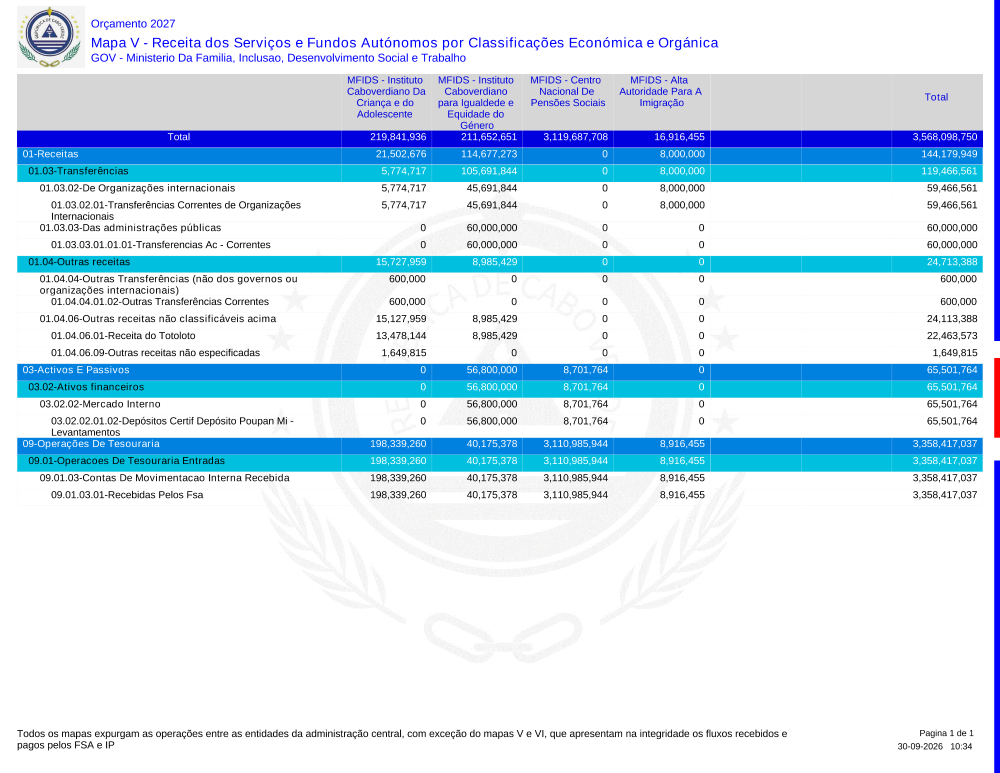Click the '03-Activos E Passivos' row label
1000x773 pixels.
click(x=76, y=370)
